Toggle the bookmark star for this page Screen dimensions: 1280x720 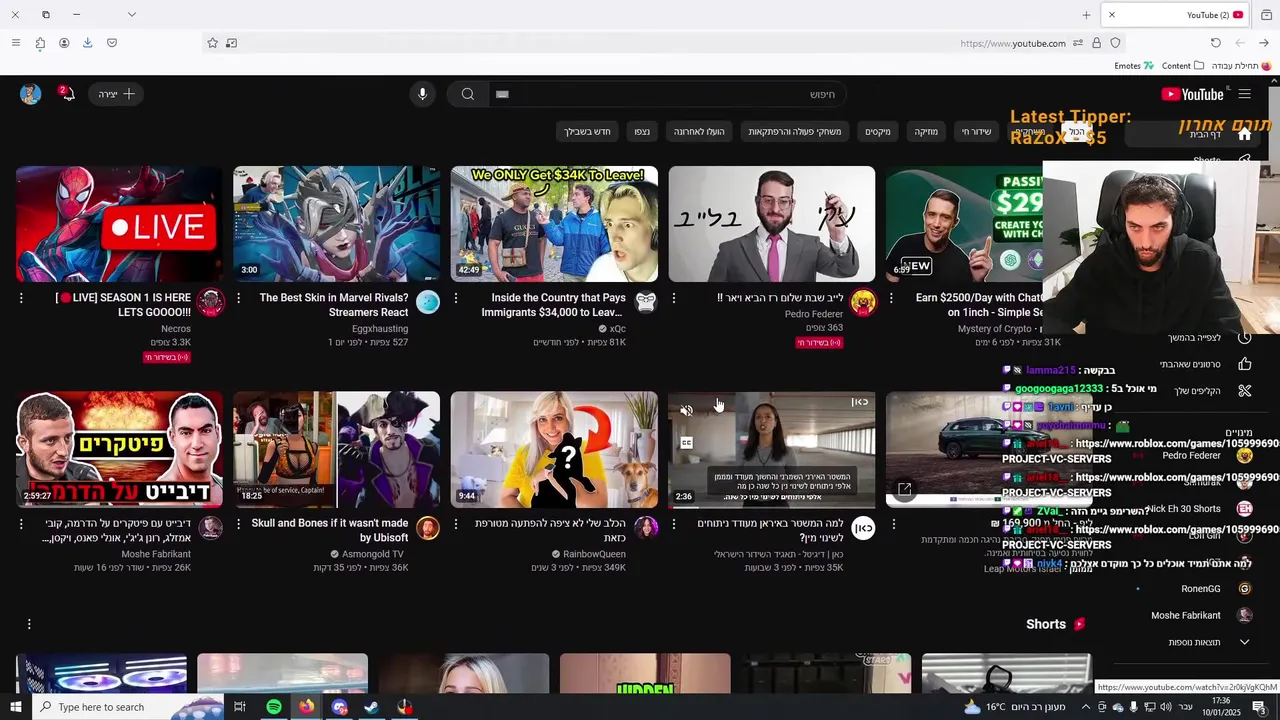click(x=212, y=43)
